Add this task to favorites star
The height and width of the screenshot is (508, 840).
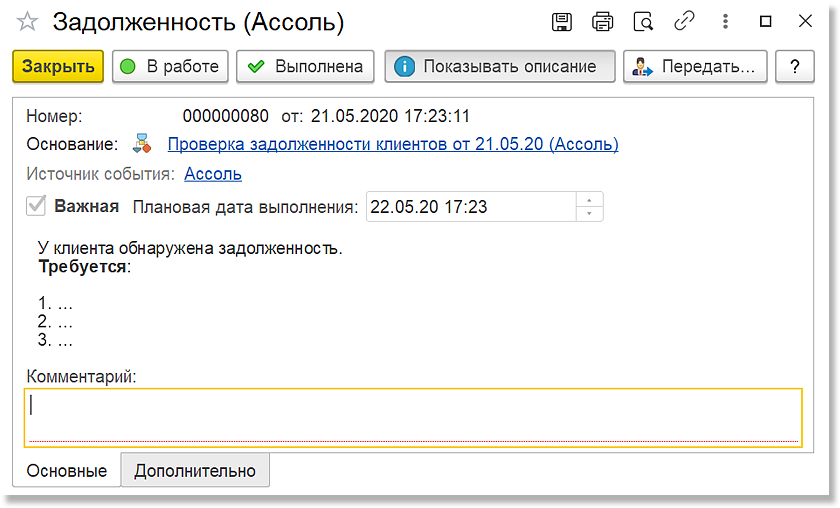(x=27, y=22)
